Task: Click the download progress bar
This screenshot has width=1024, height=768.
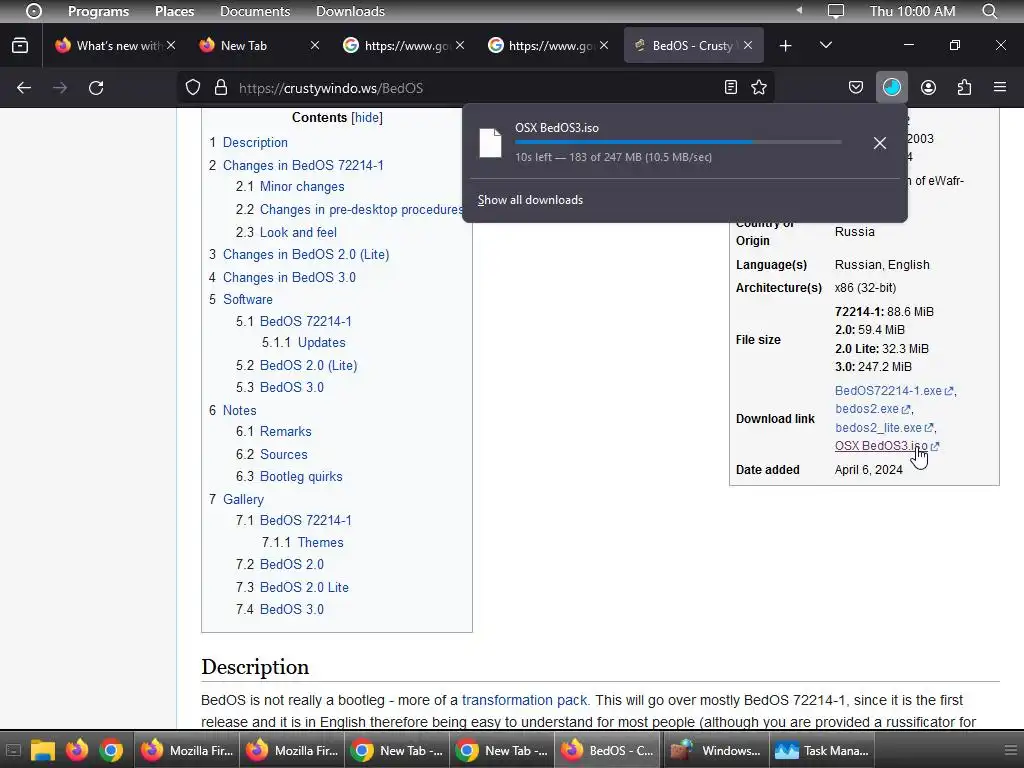Action: 678,142
